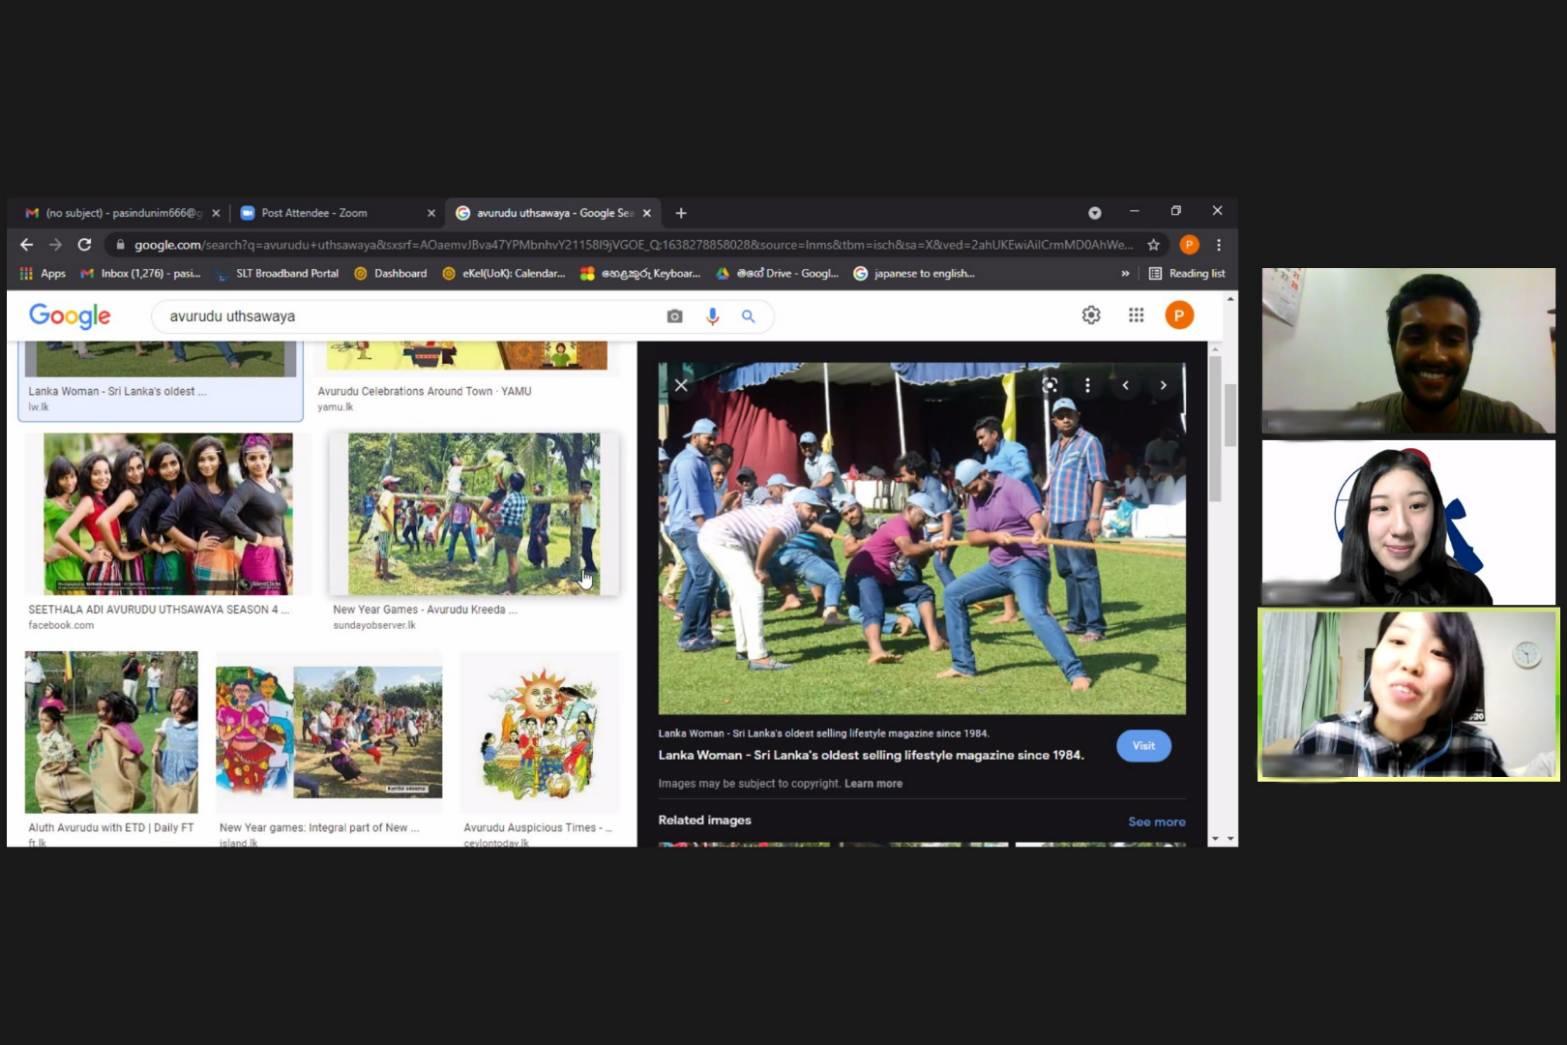Click the Google logo
1567x1045 pixels.
70,316
